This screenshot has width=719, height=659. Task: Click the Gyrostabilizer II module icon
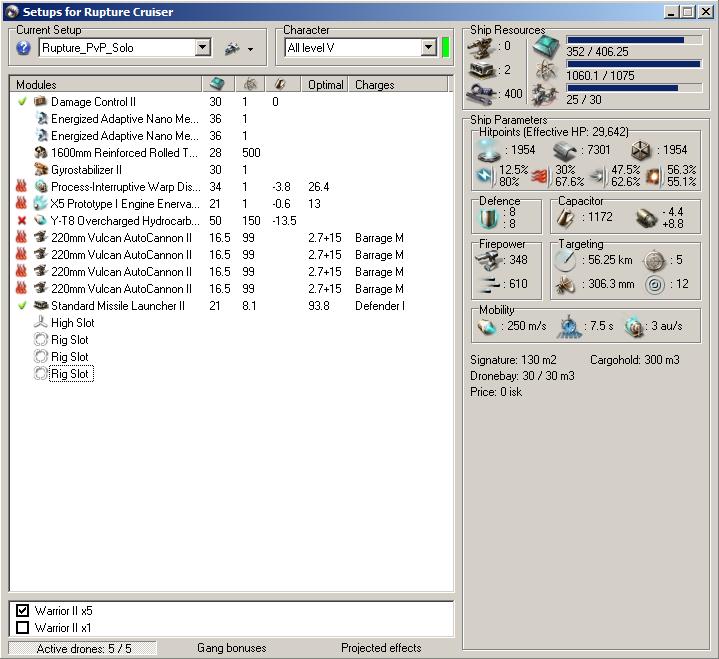click(x=41, y=169)
